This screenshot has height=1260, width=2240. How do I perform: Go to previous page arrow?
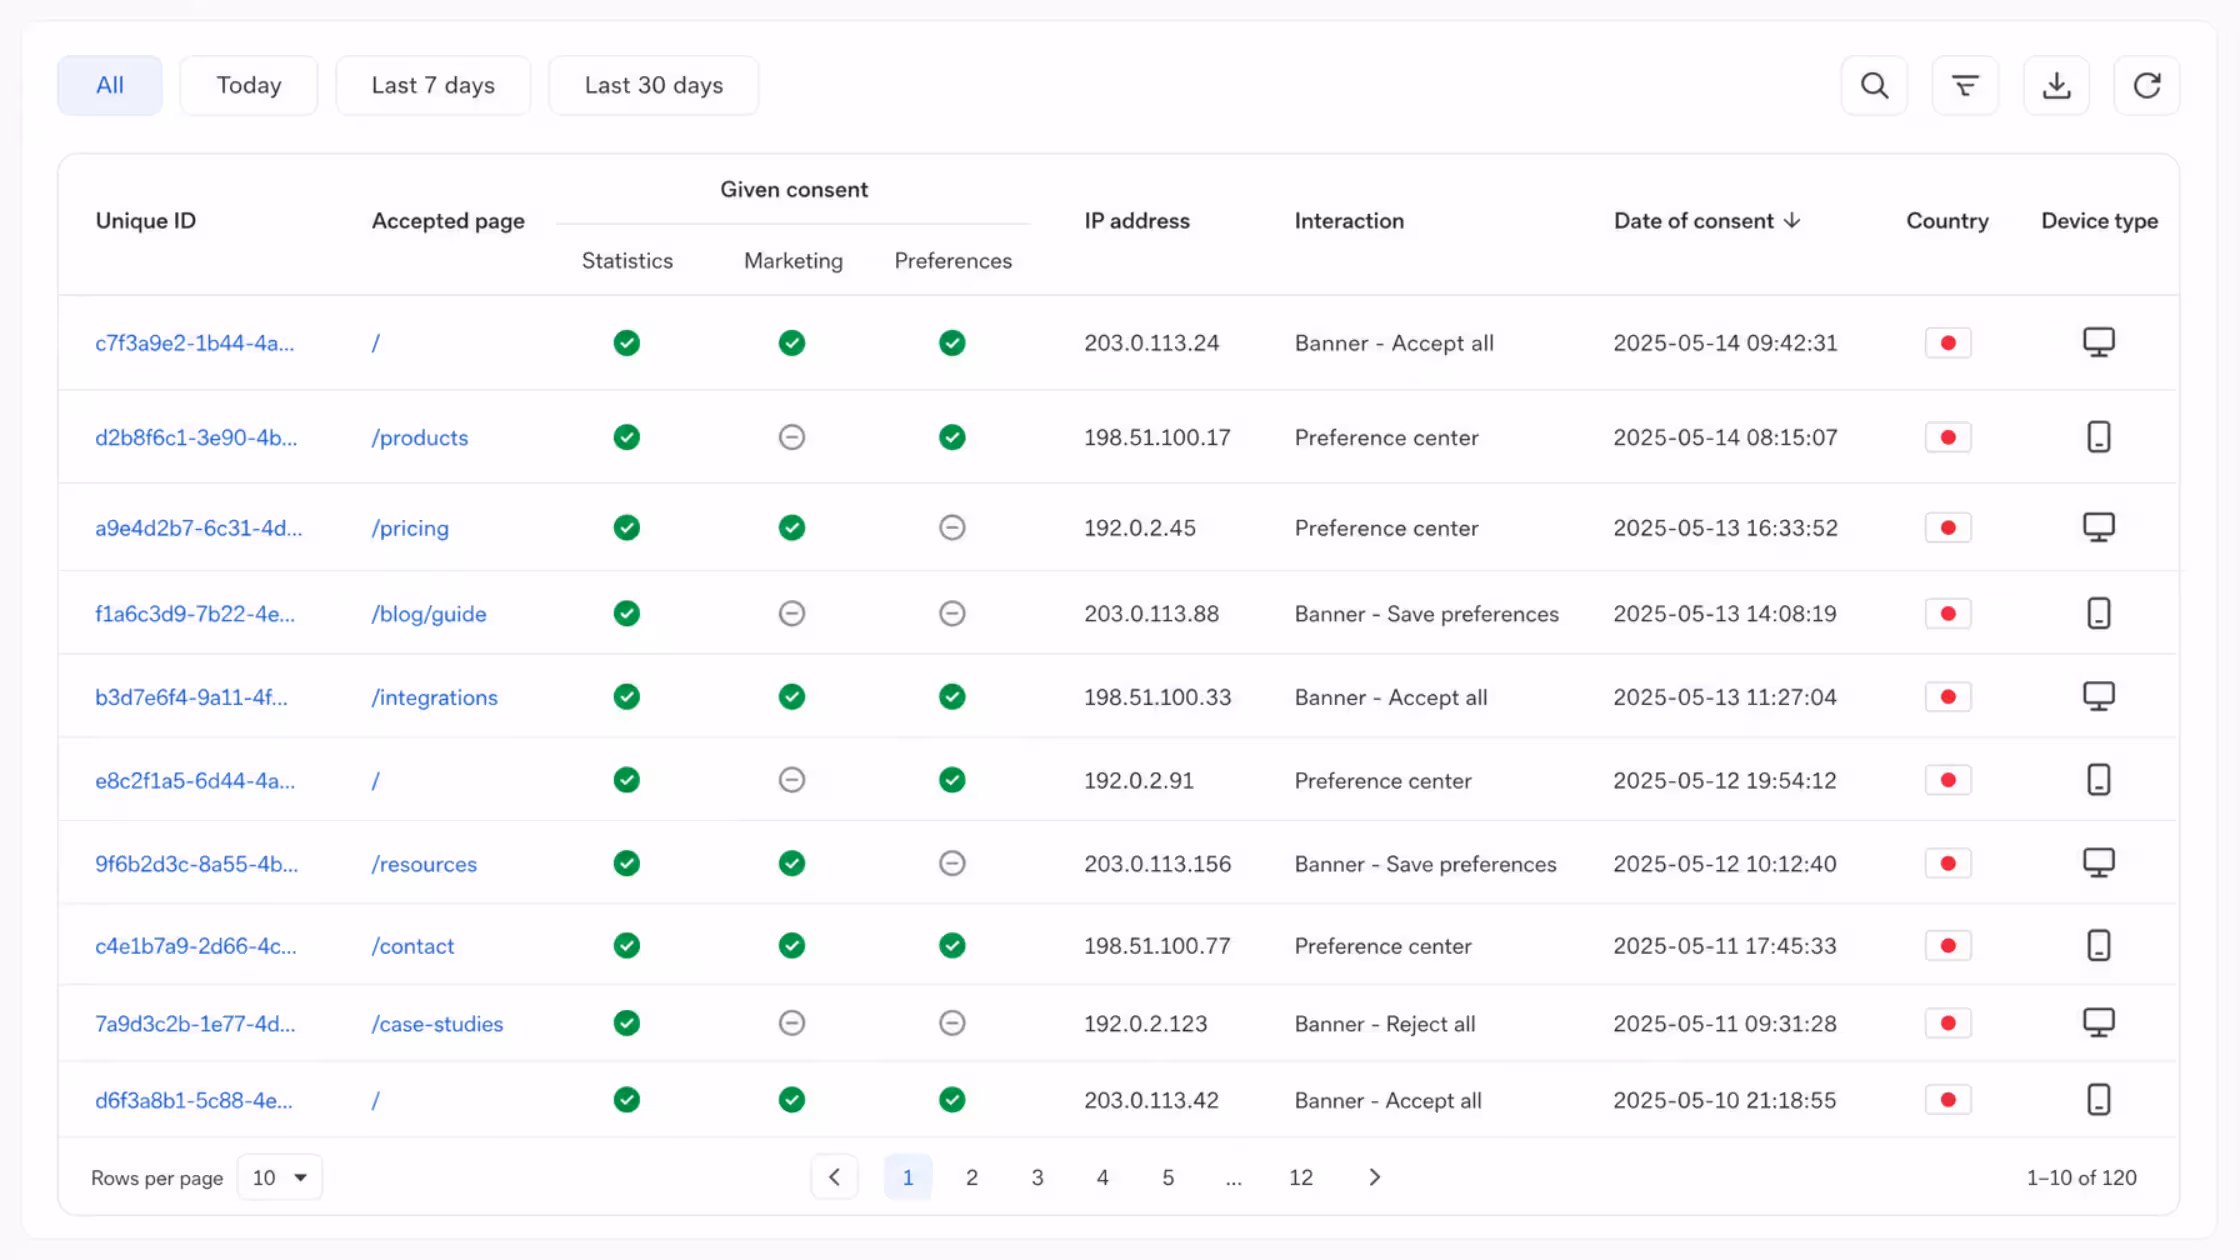(834, 1177)
